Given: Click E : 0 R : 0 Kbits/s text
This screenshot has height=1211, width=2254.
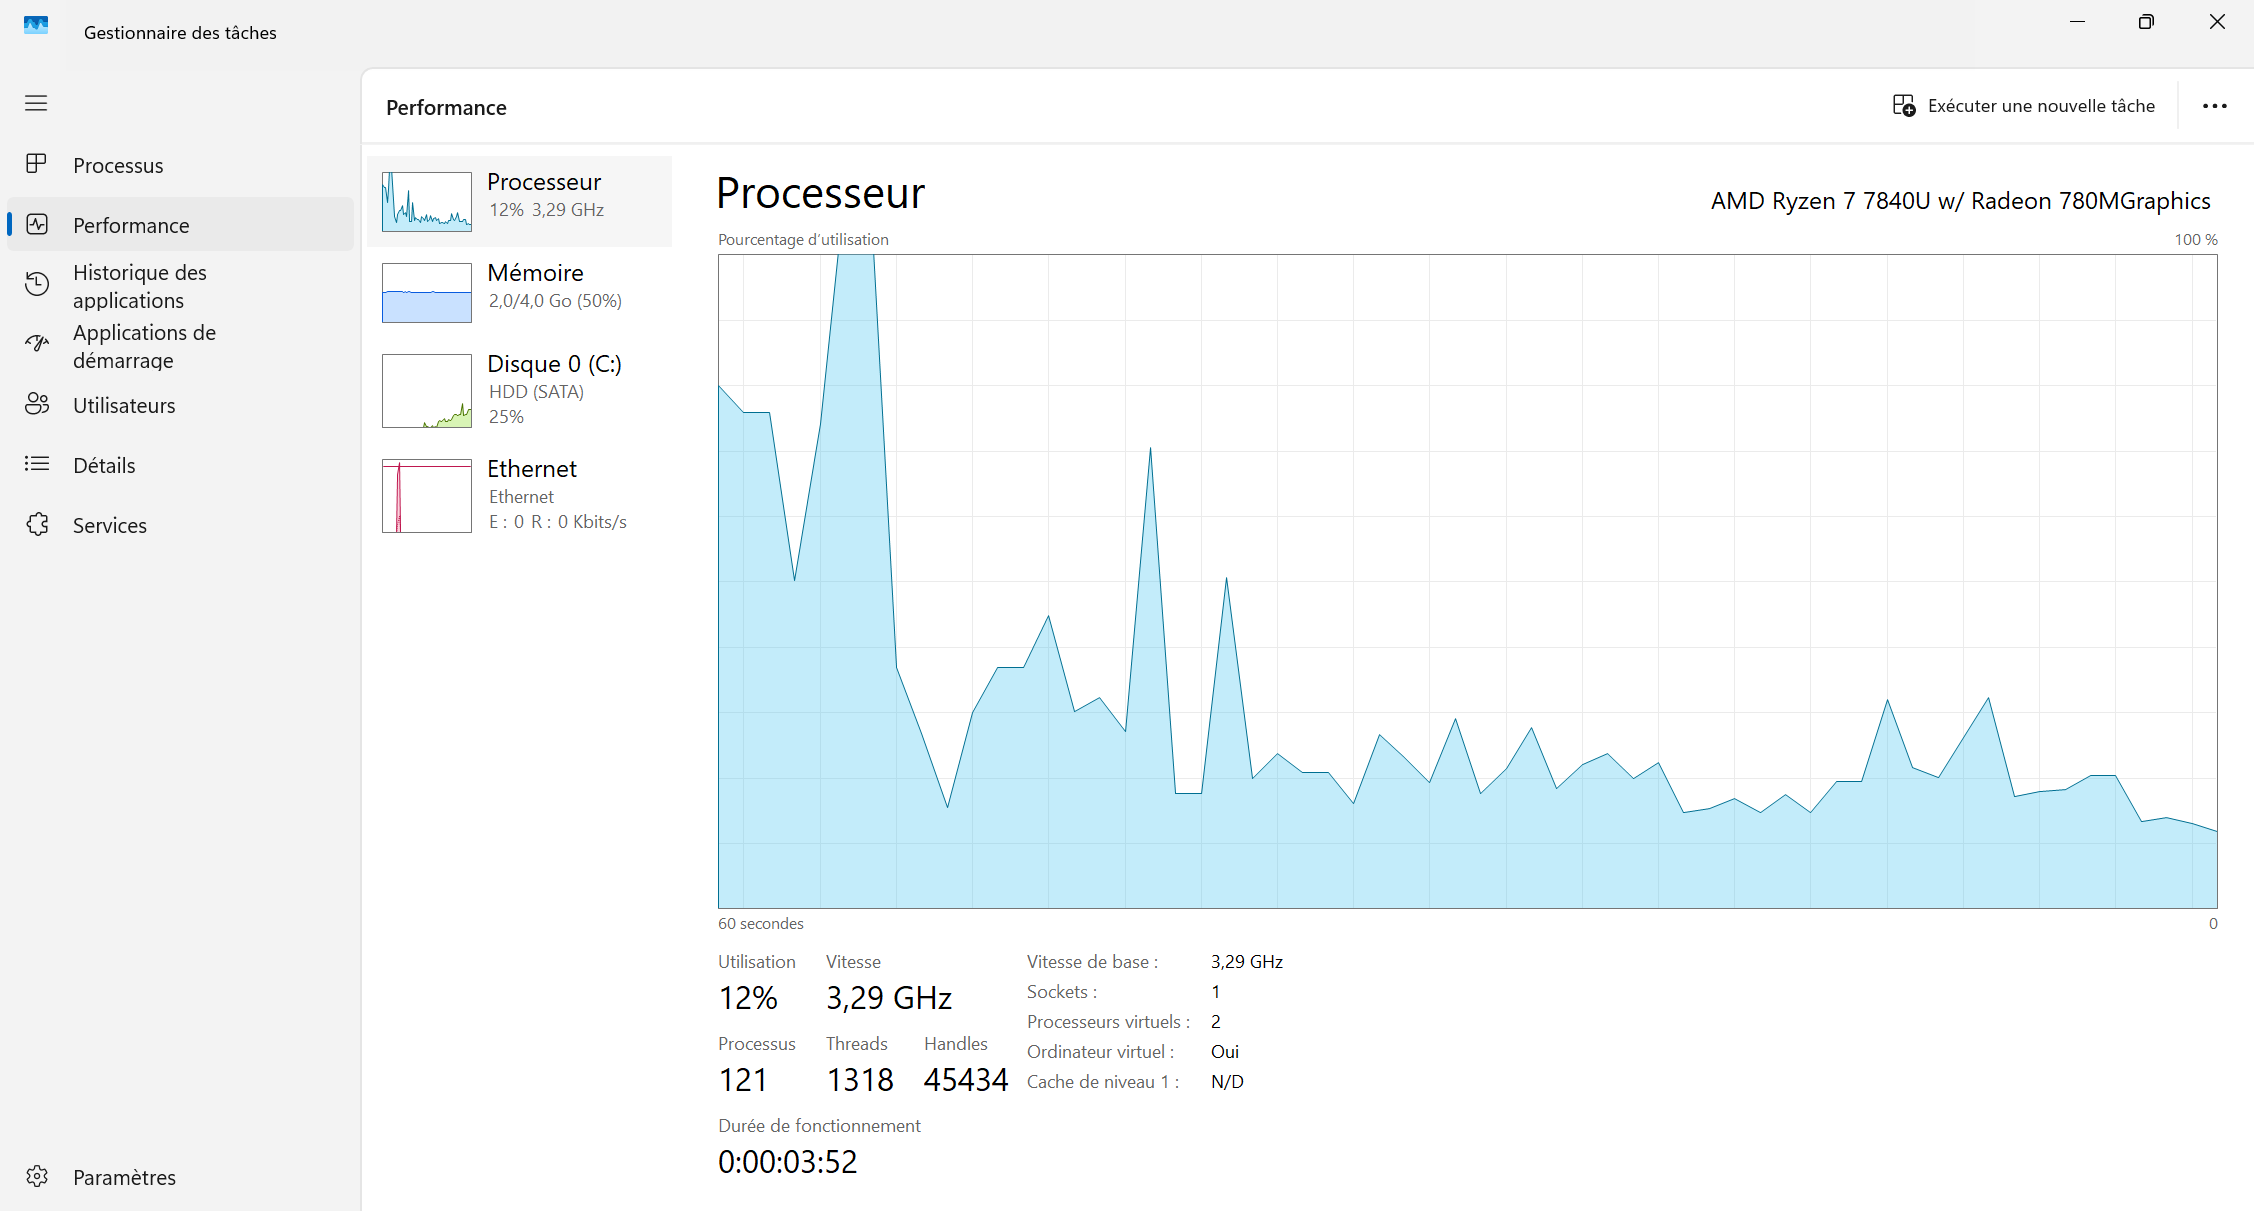Looking at the screenshot, I should [558, 522].
